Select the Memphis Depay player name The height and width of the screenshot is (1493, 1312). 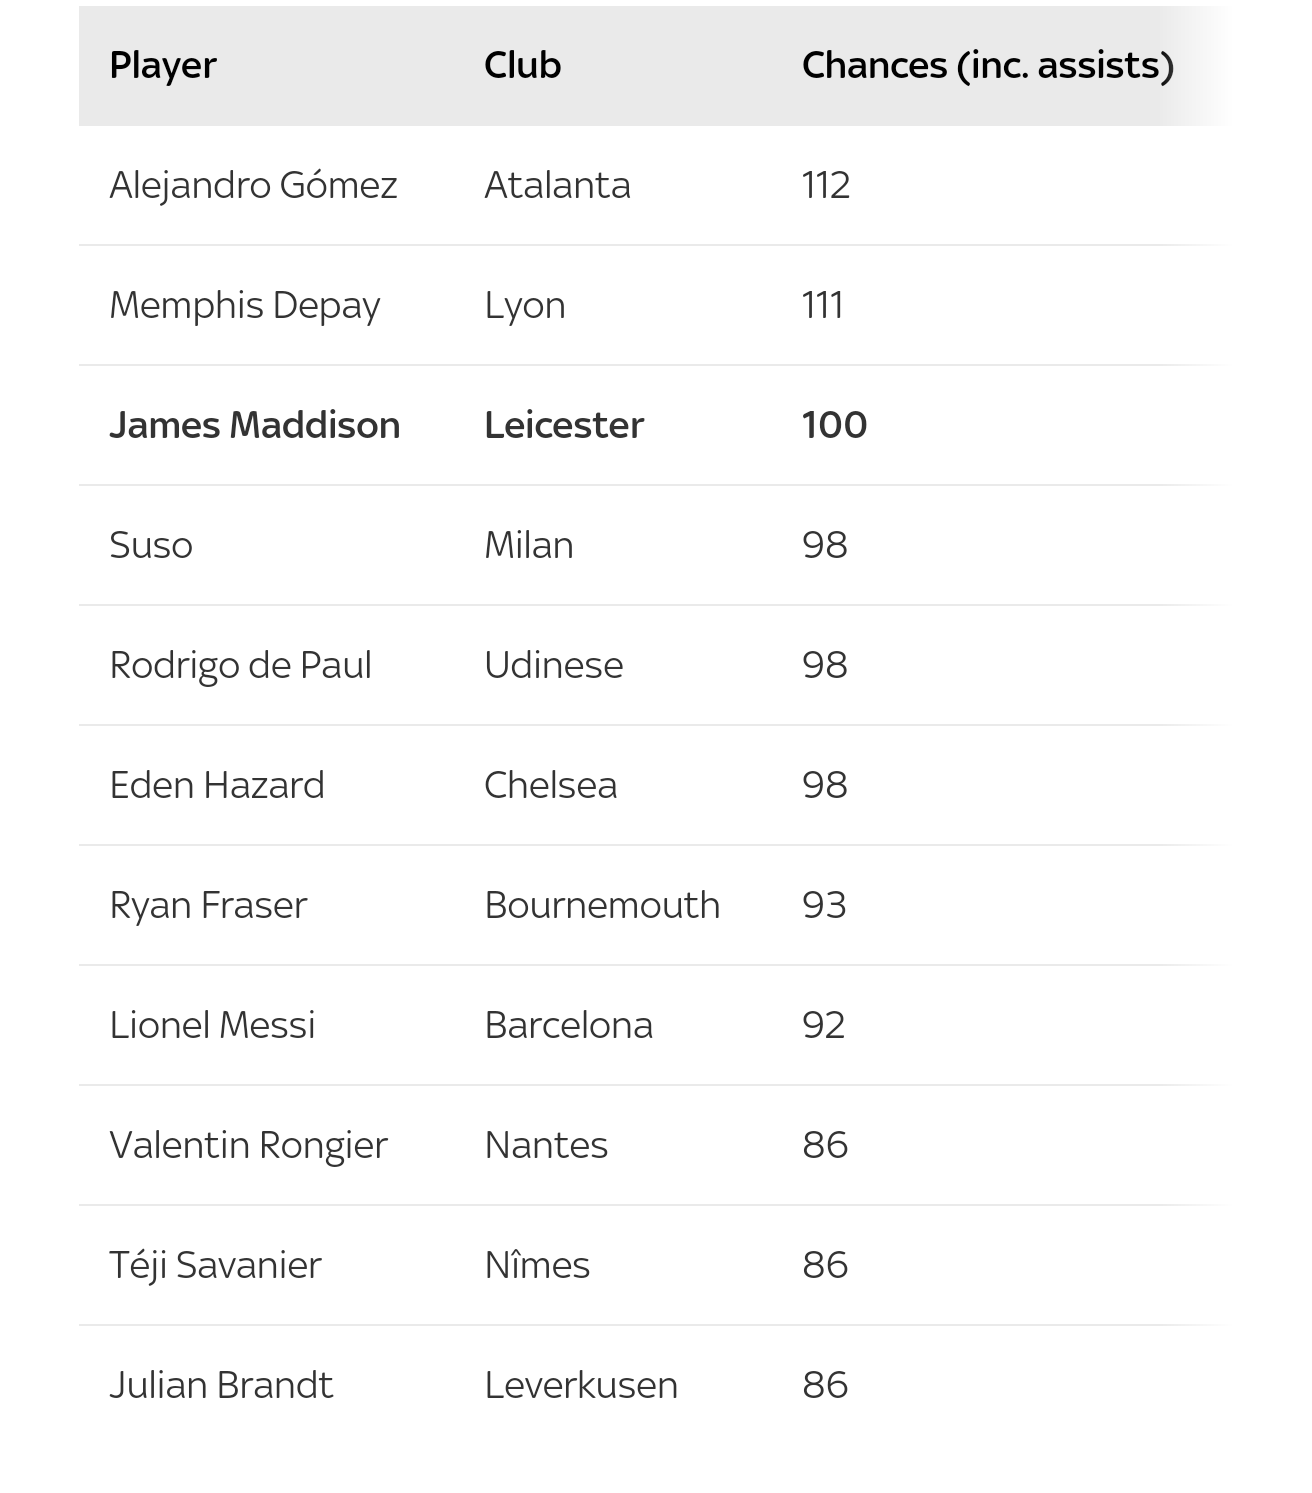tap(245, 306)
